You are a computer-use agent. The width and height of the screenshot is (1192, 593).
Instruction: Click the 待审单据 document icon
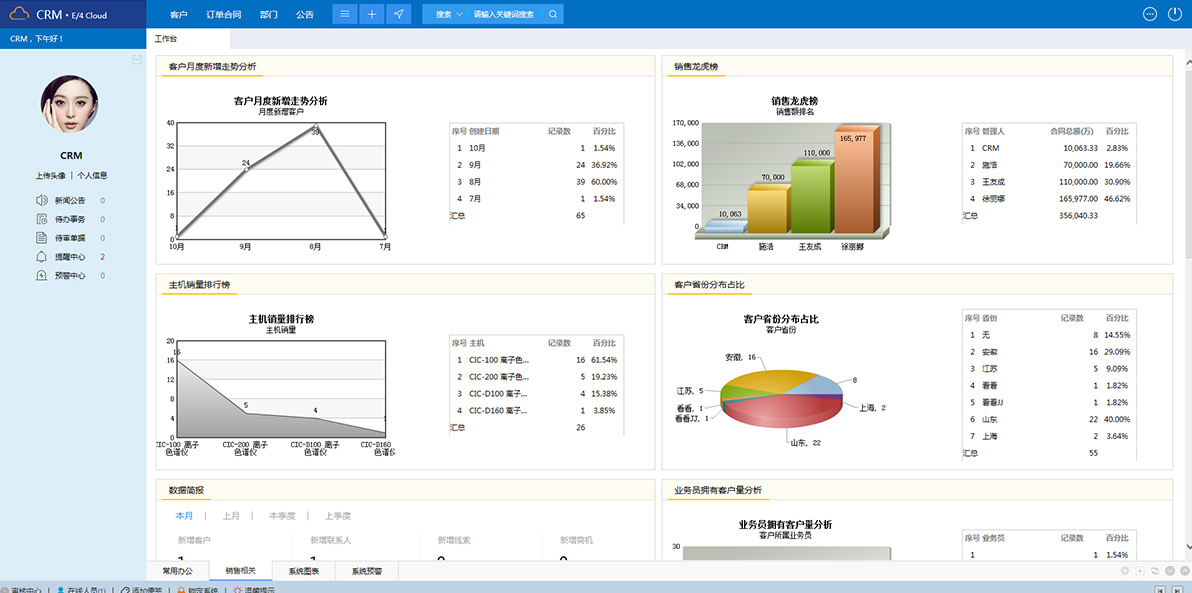point(41,237)
